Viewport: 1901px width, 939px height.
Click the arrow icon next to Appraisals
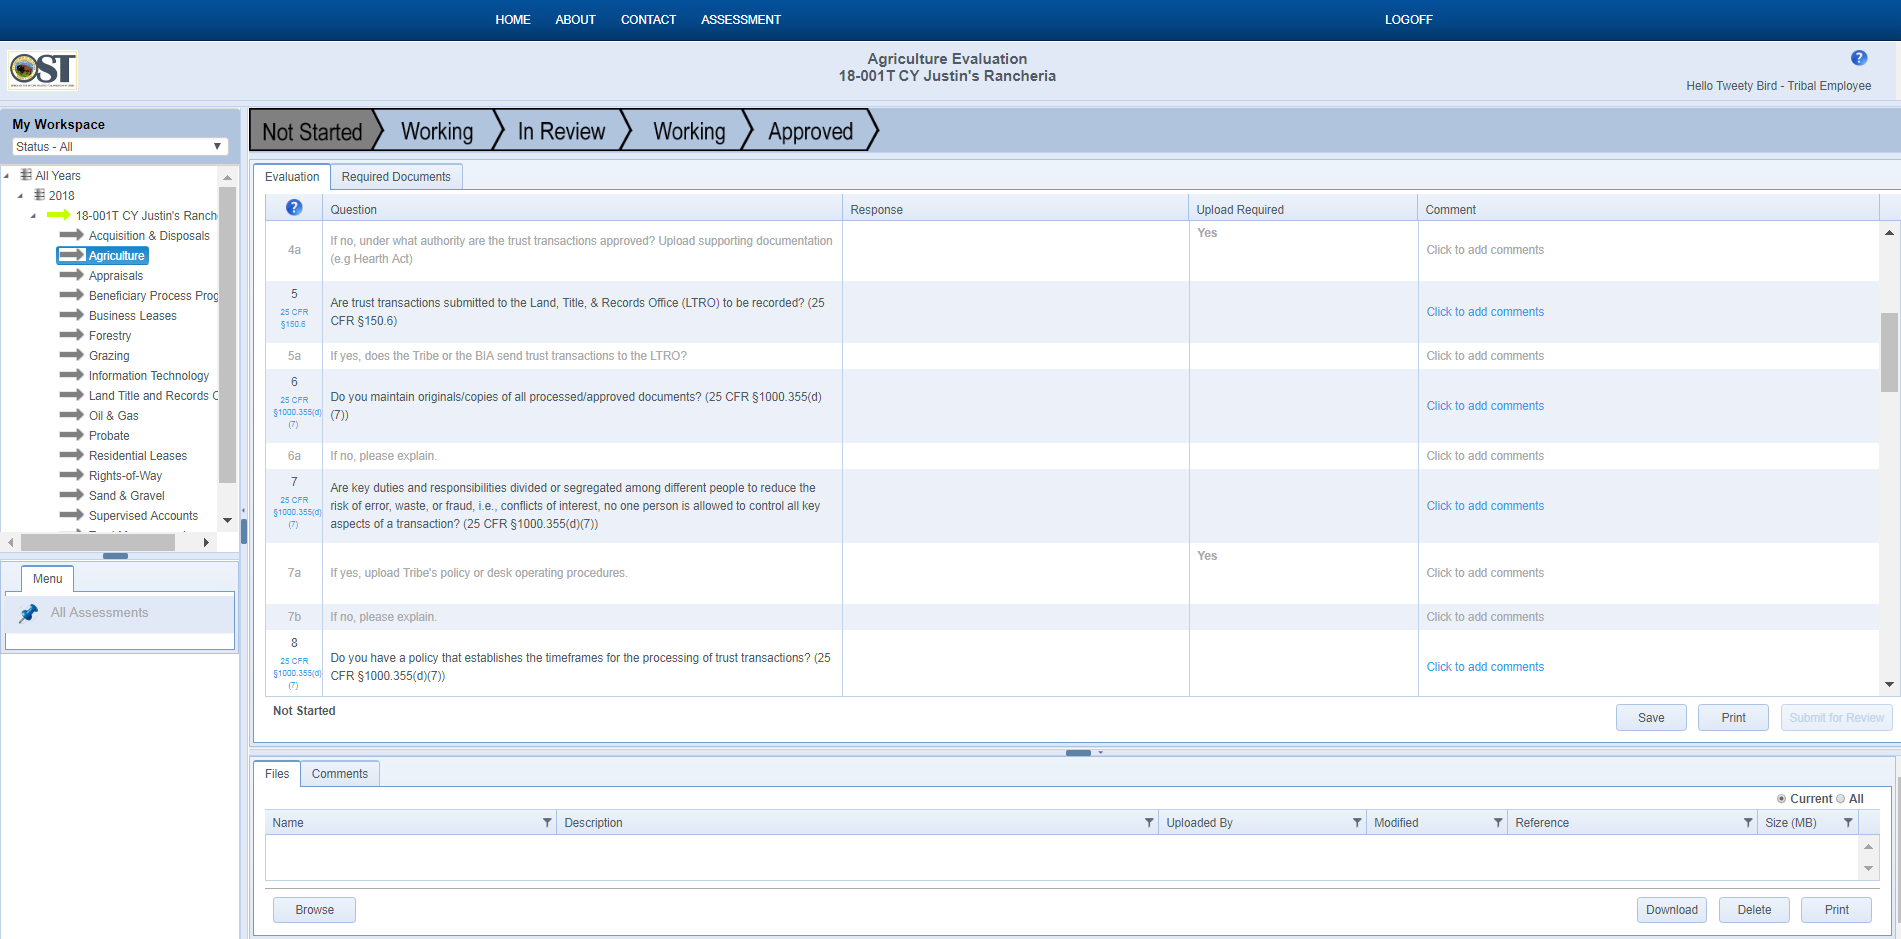tap(71, 275)
